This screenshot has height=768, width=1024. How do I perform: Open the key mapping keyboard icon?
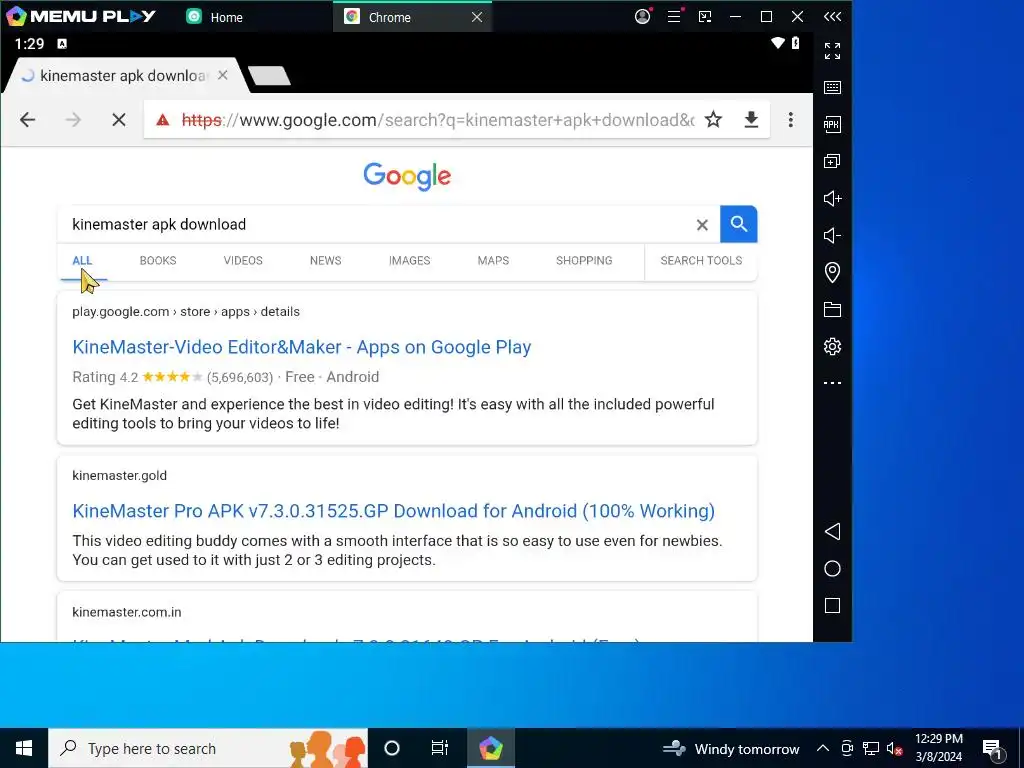[832, 88]
